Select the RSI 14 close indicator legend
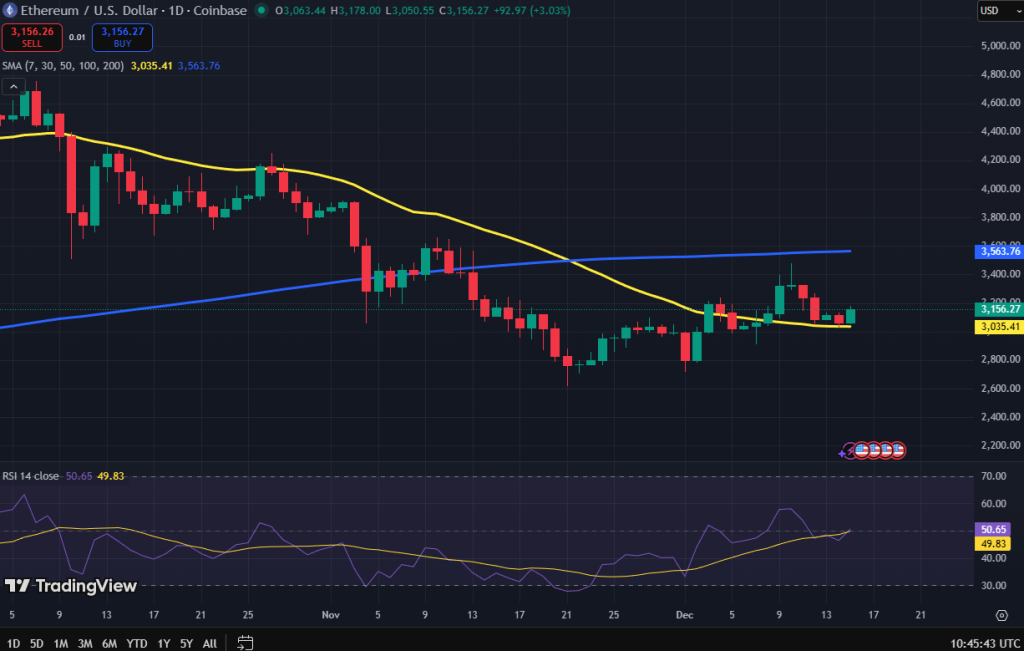The image size is (1024, 651). coord(30,476)
